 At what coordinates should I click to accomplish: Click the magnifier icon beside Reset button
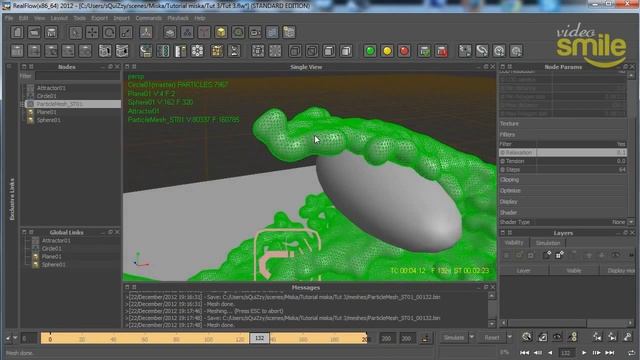(x=527, y=337)
